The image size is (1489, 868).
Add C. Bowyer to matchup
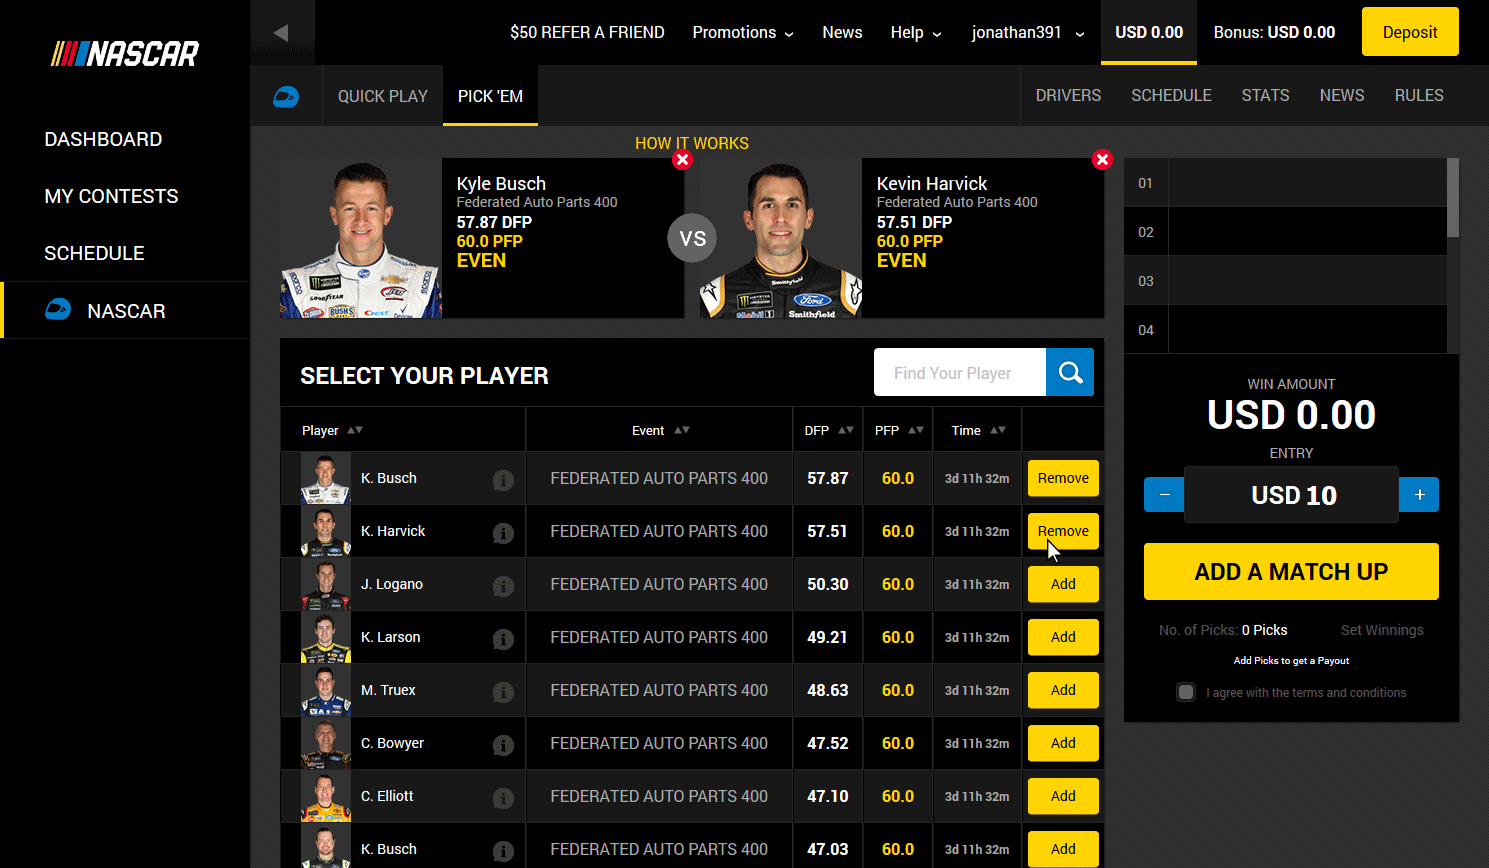tap(1063, 743)
